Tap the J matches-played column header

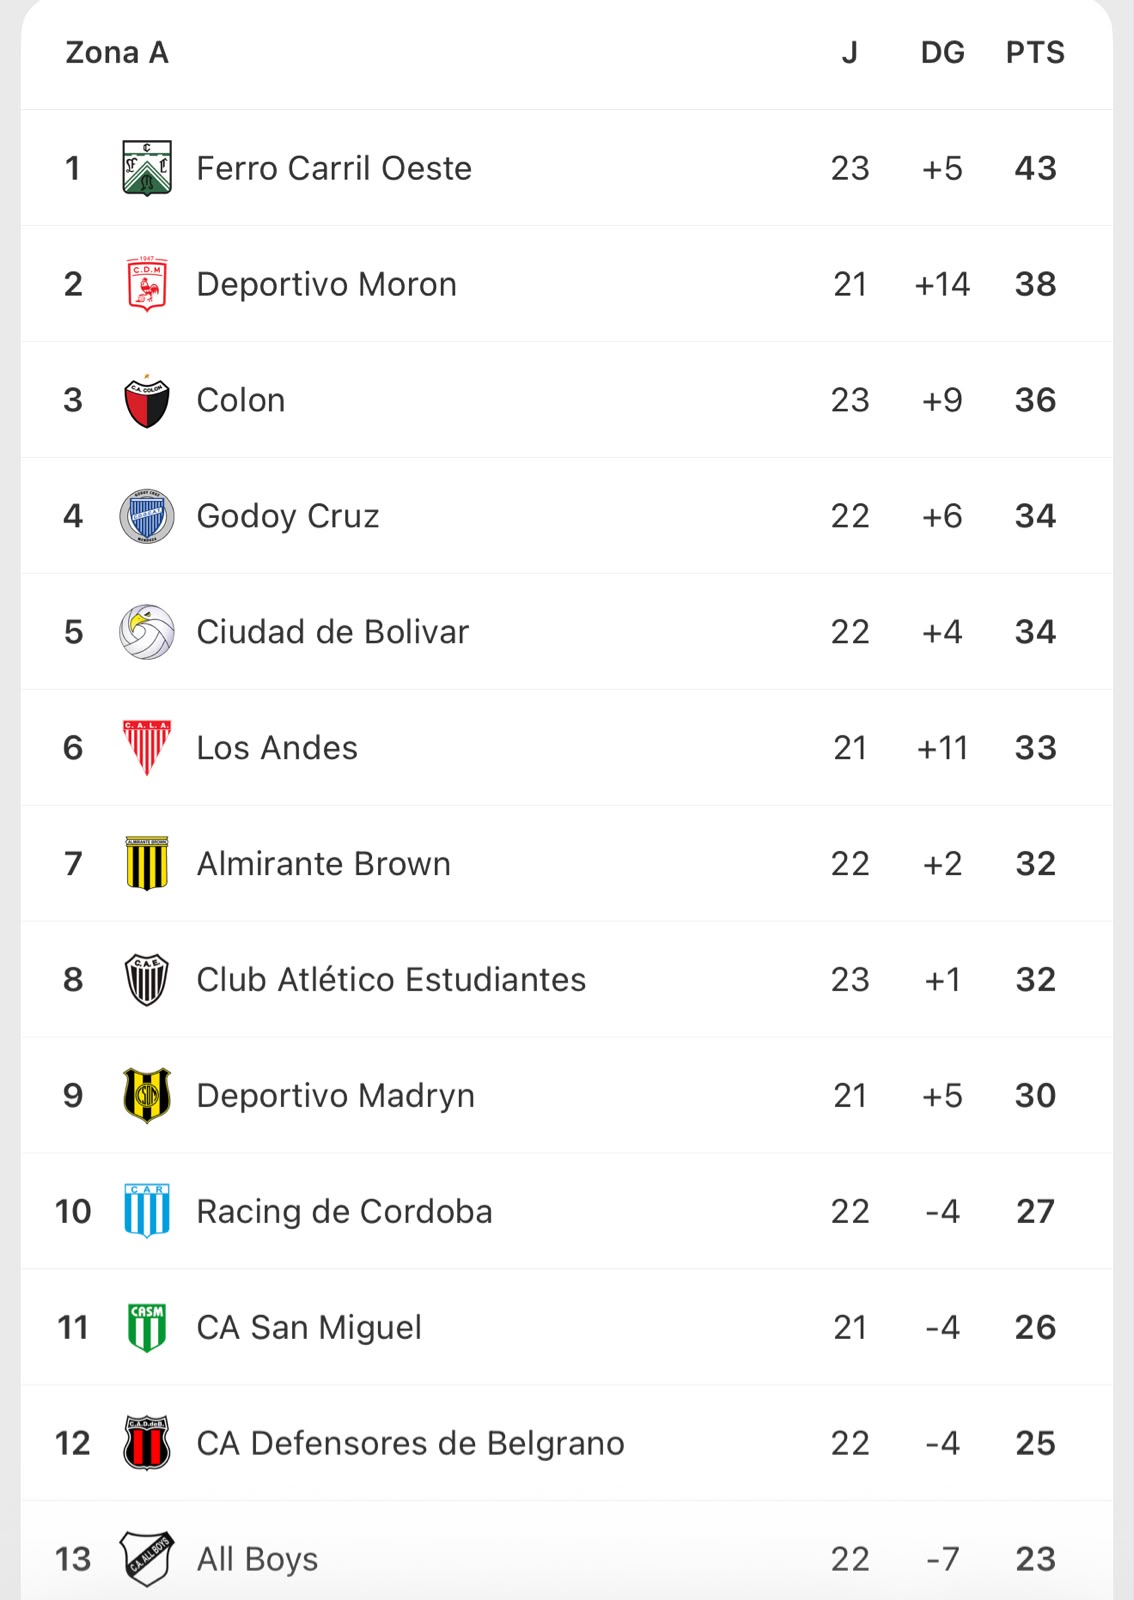click(849, 52)
